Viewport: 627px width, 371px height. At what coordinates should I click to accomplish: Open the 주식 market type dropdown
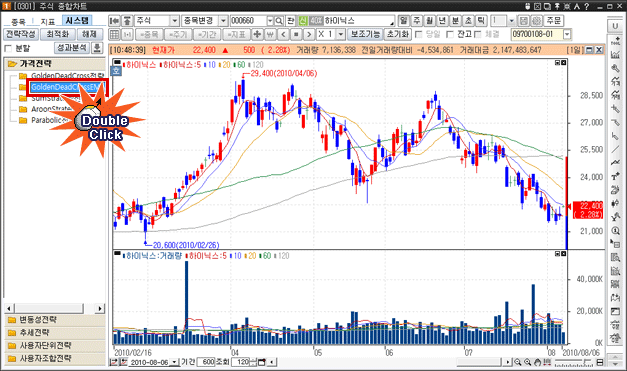175,21
